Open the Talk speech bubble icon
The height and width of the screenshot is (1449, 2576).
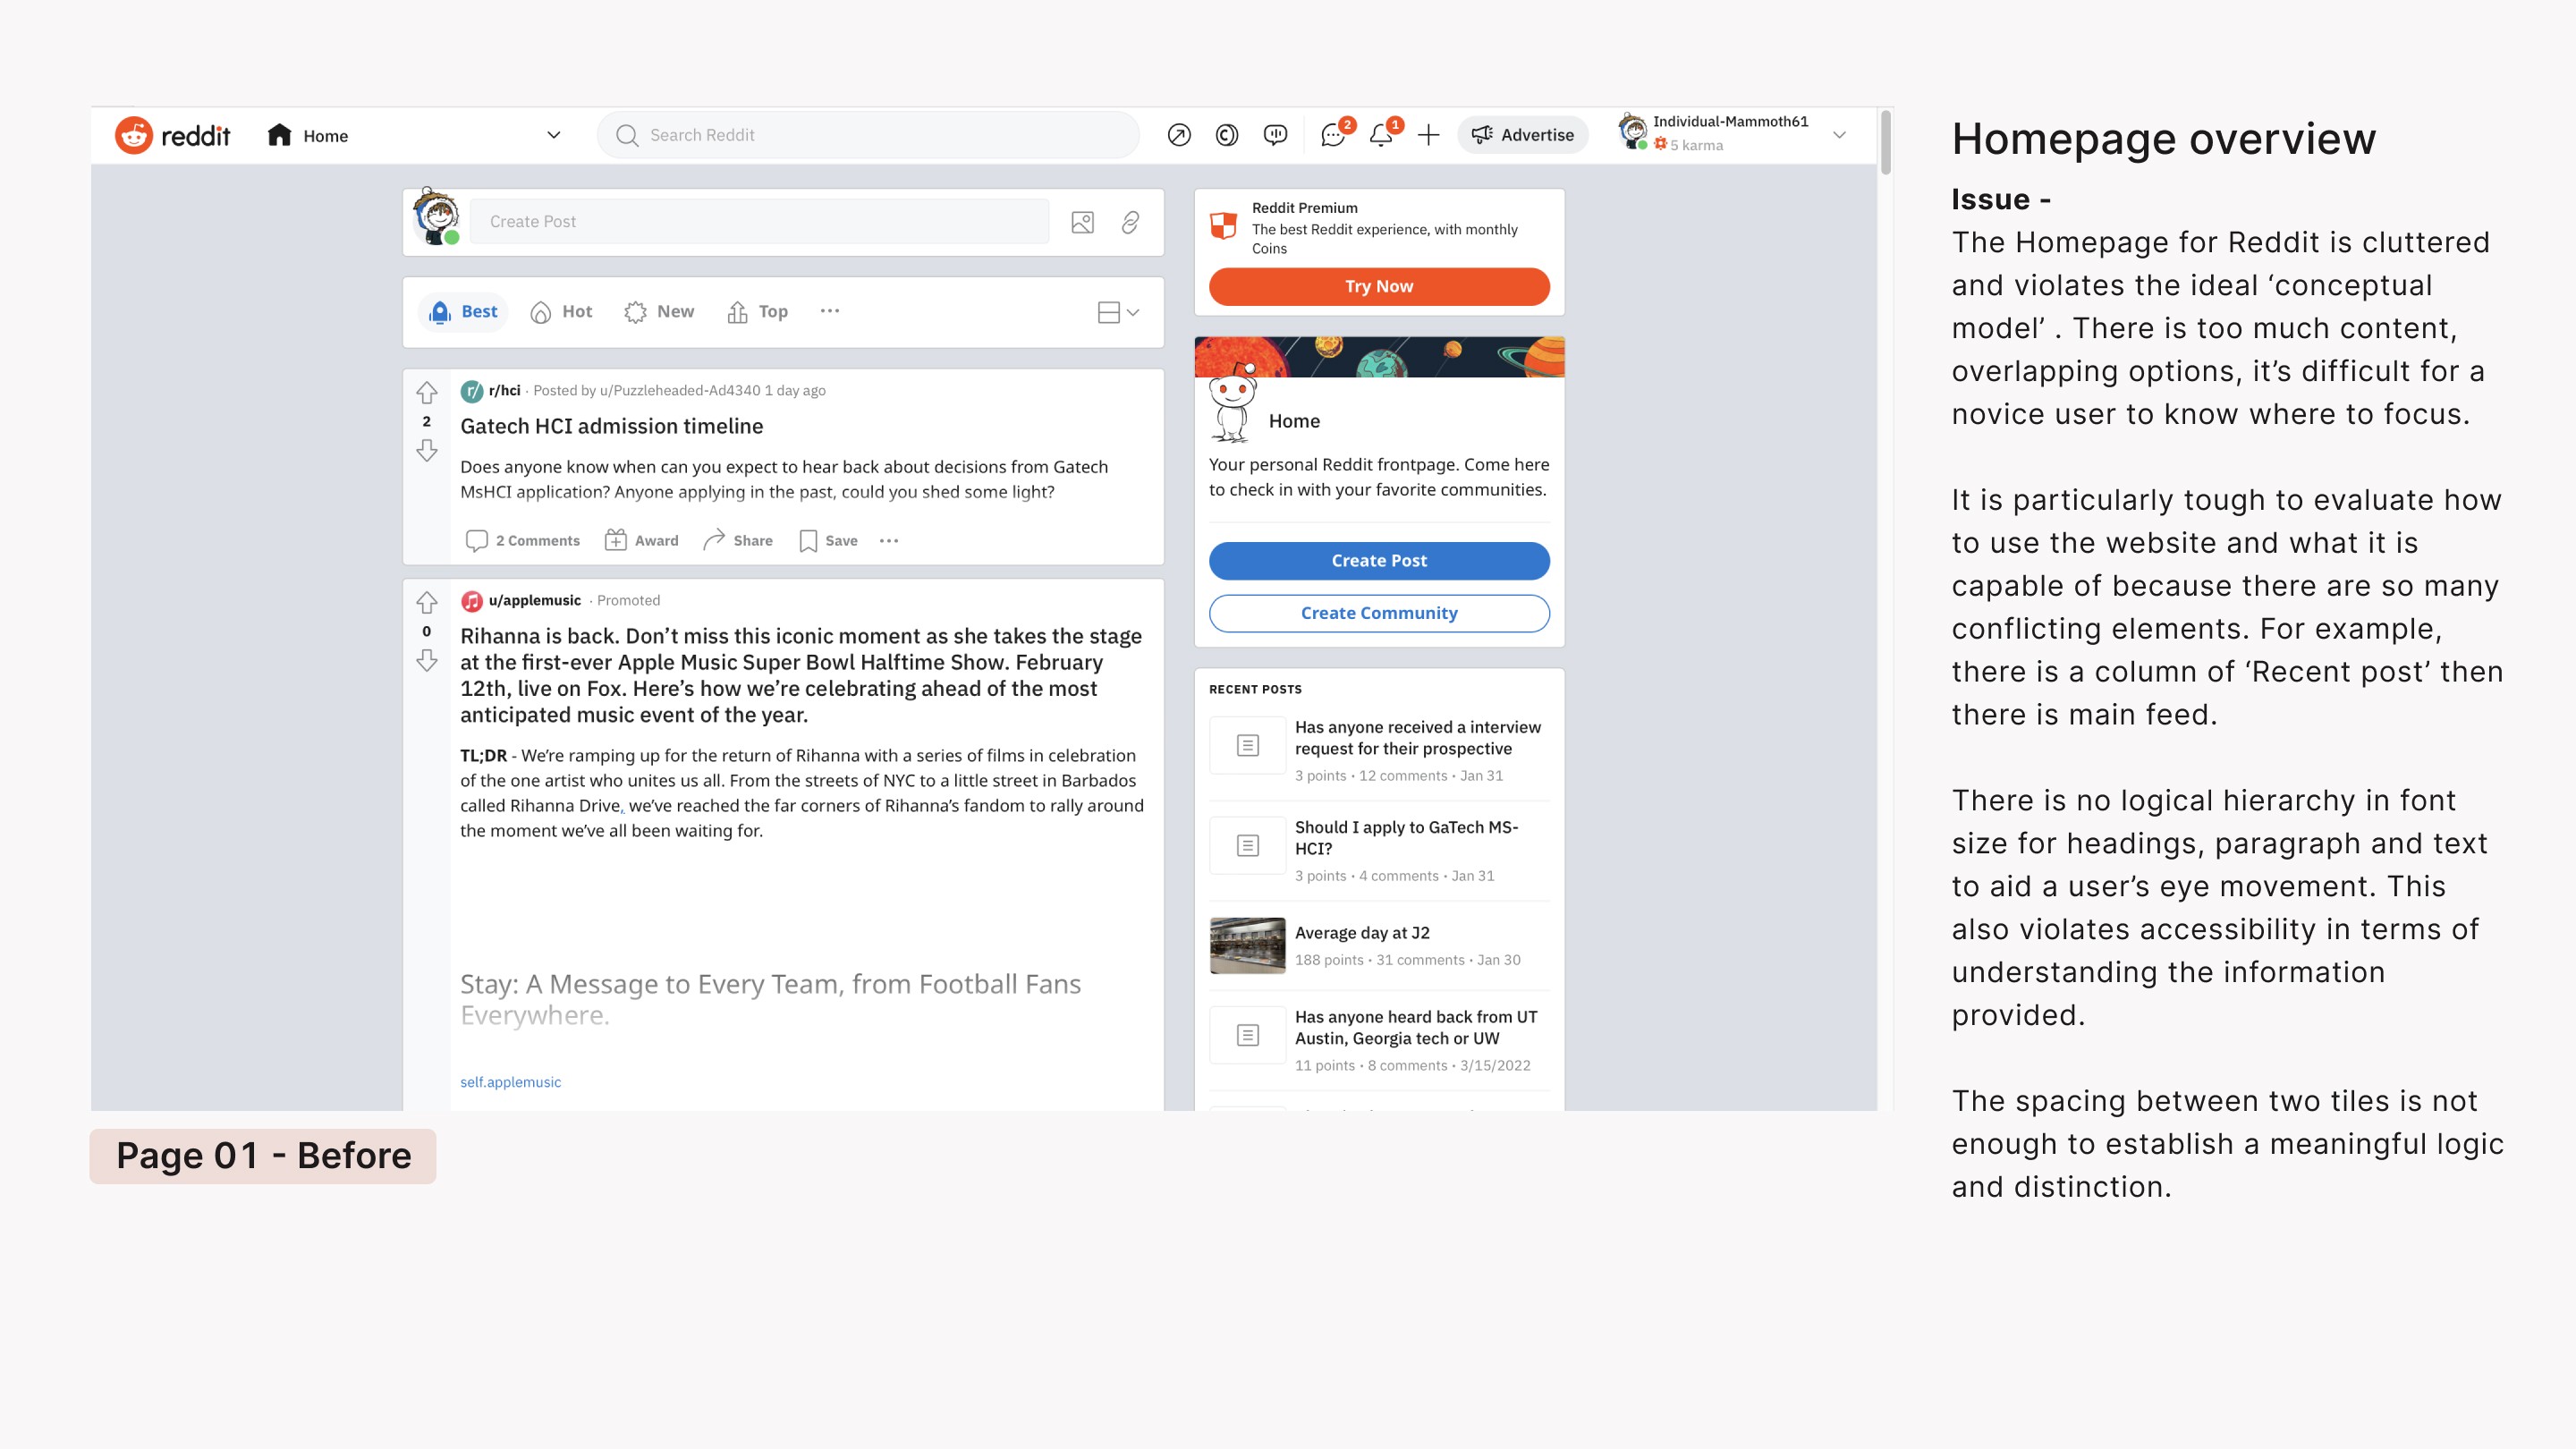click(1275, 135)
